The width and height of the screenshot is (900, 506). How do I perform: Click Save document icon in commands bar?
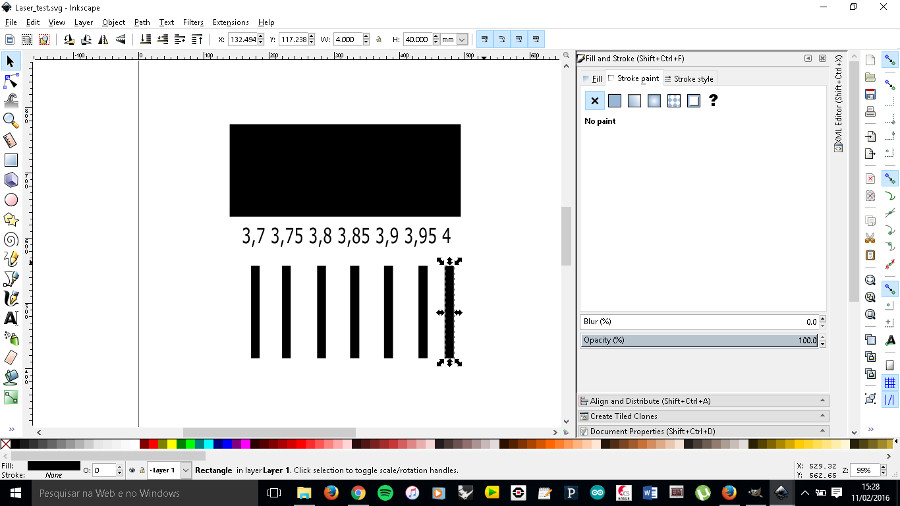pos(870,95)
